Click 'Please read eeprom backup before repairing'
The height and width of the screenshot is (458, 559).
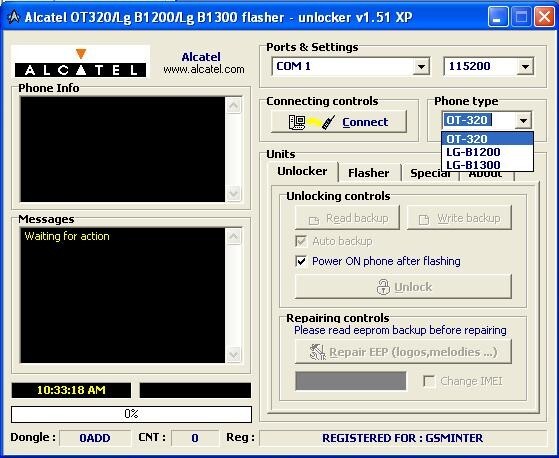pyautogui.click(x=400, y=330)
